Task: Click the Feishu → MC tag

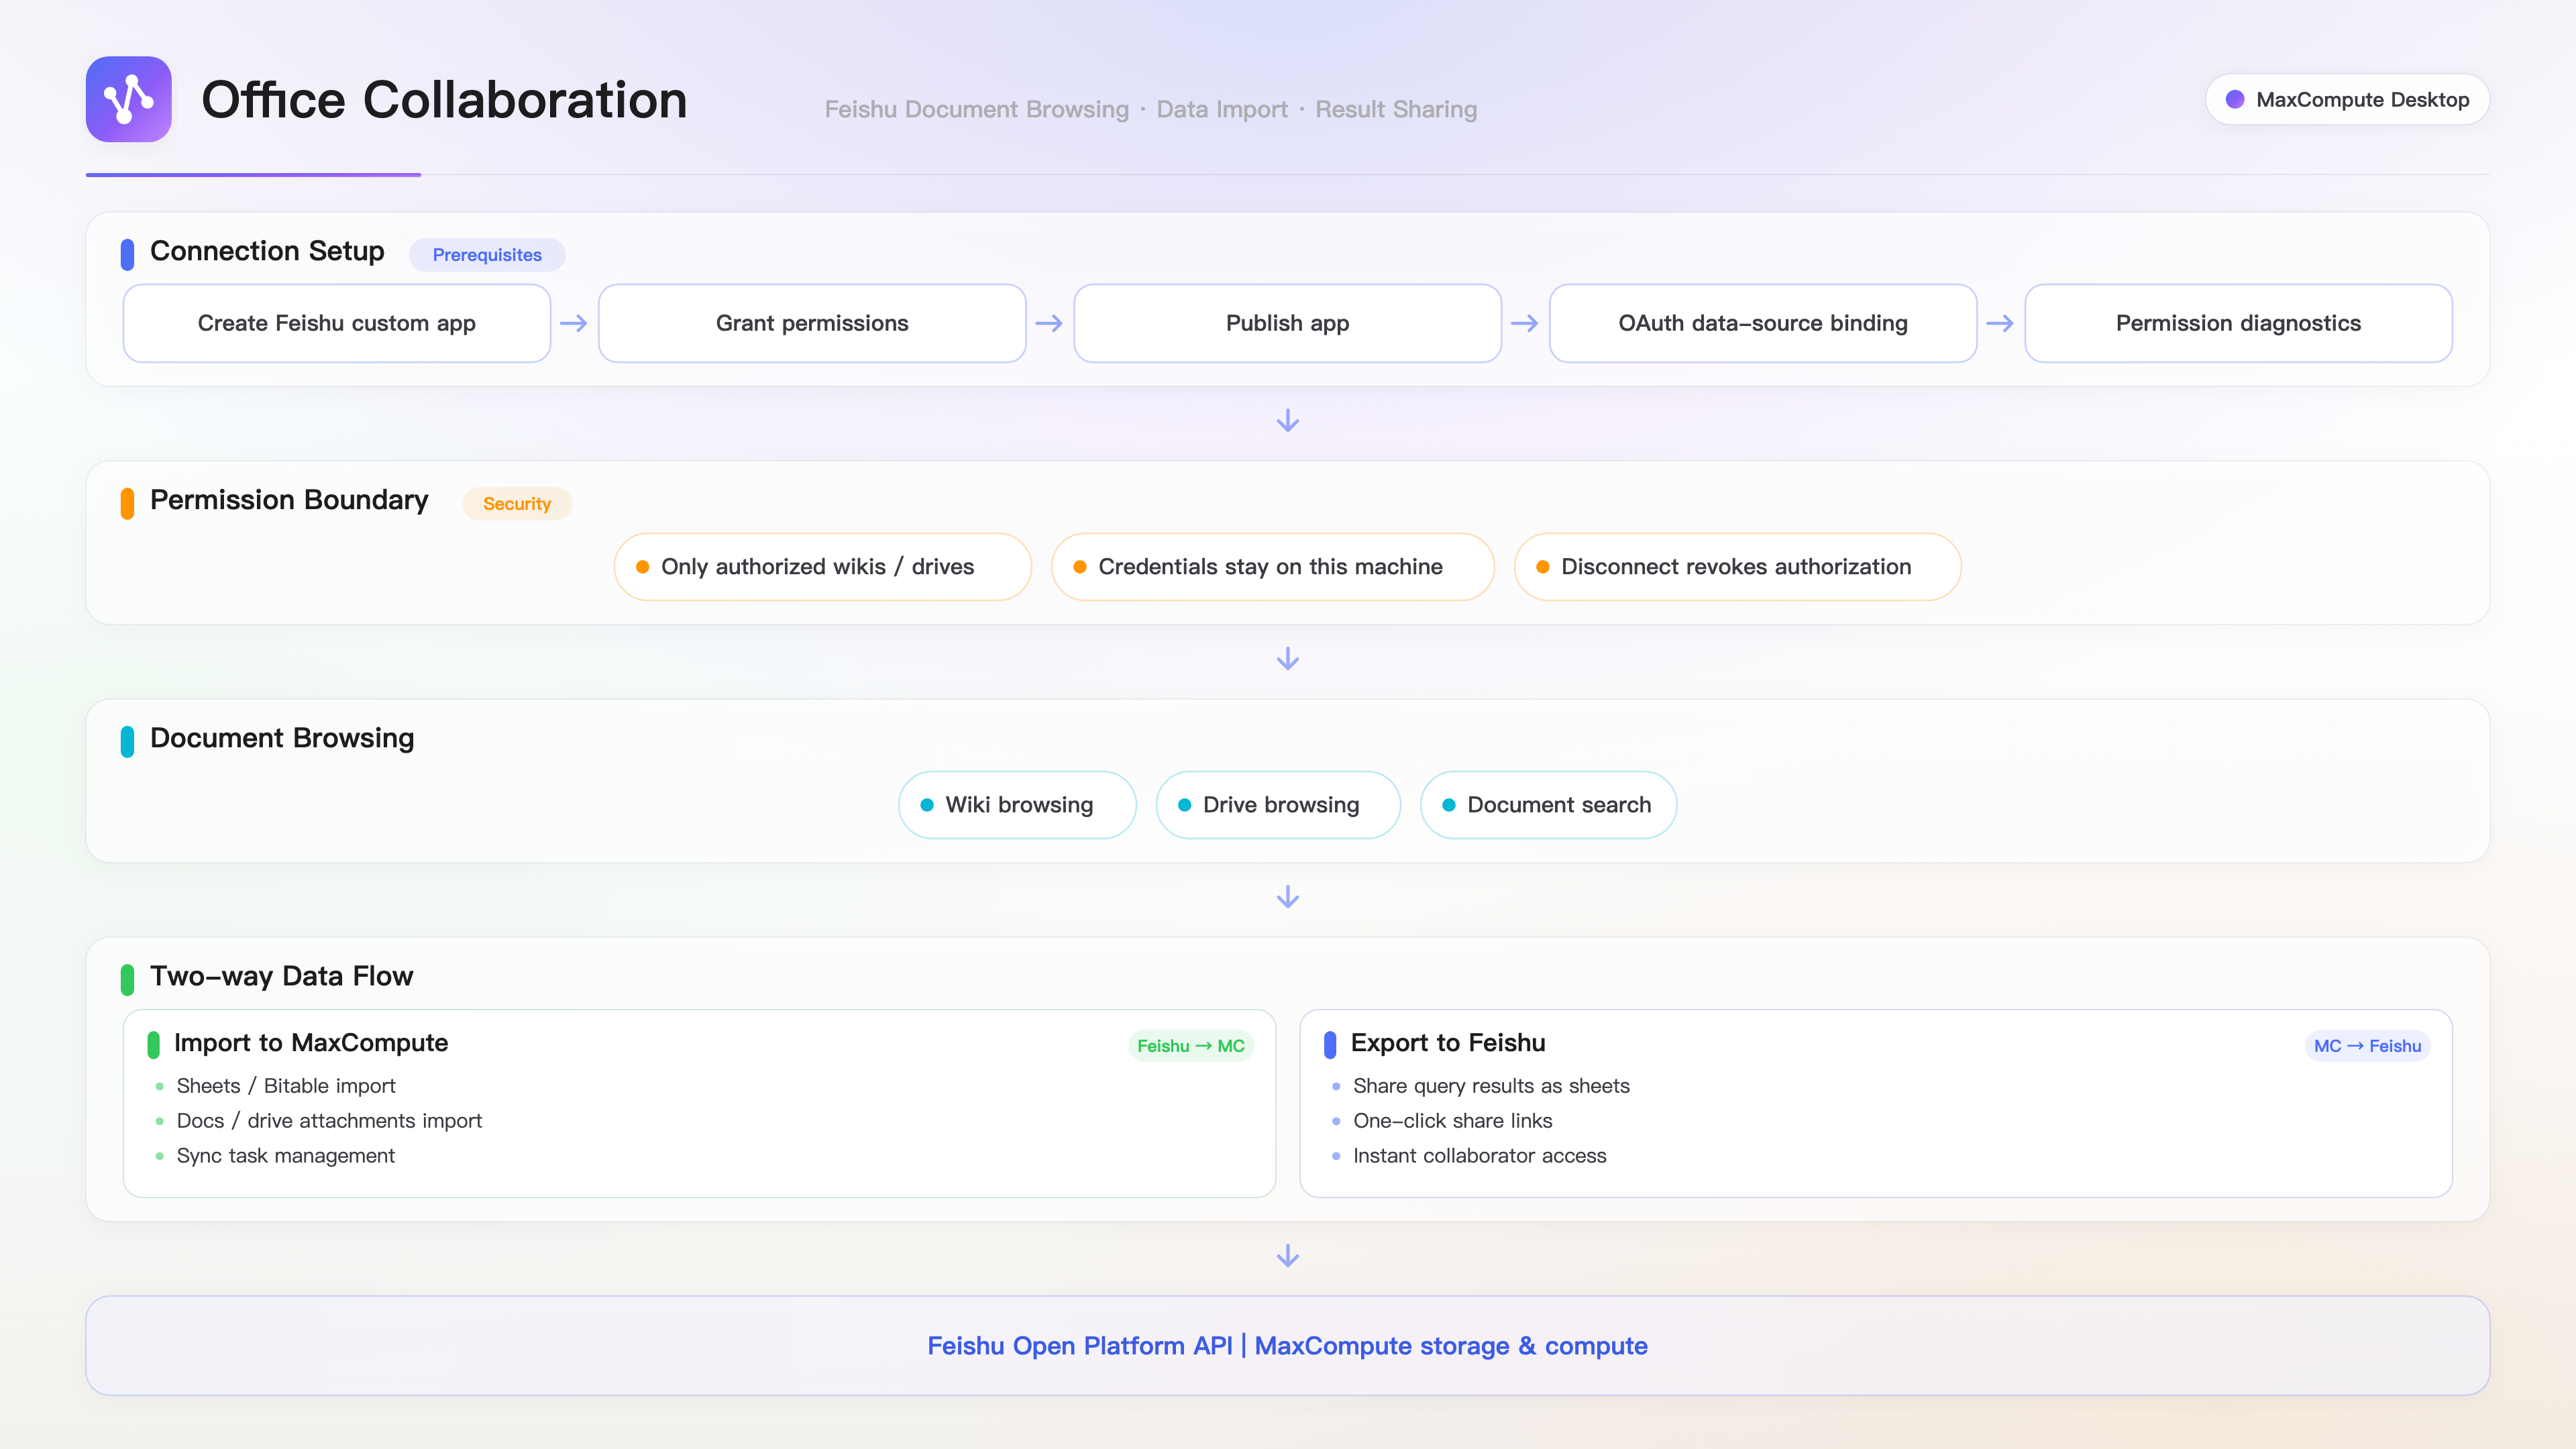Action: (1190, 1046)
